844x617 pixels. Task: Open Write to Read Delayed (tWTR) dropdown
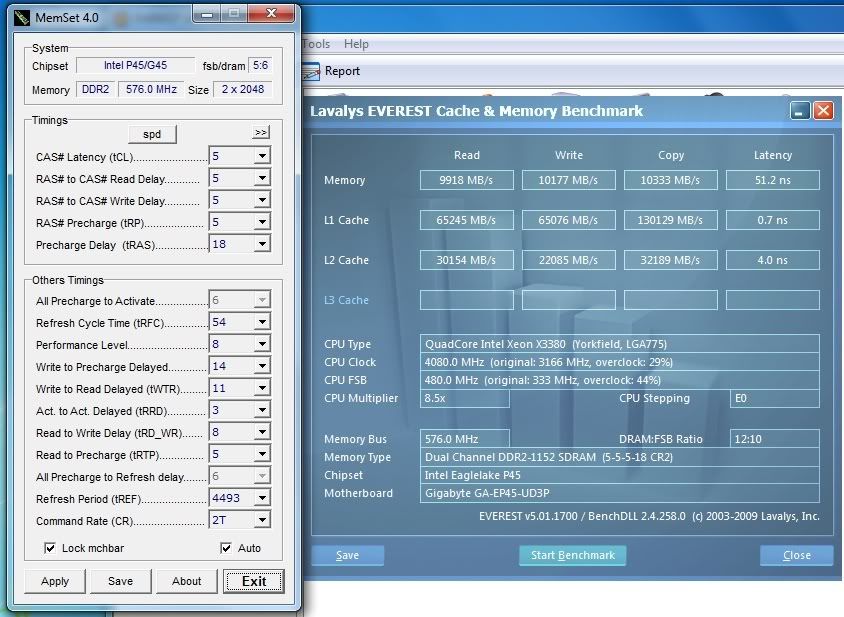point(262,389)
